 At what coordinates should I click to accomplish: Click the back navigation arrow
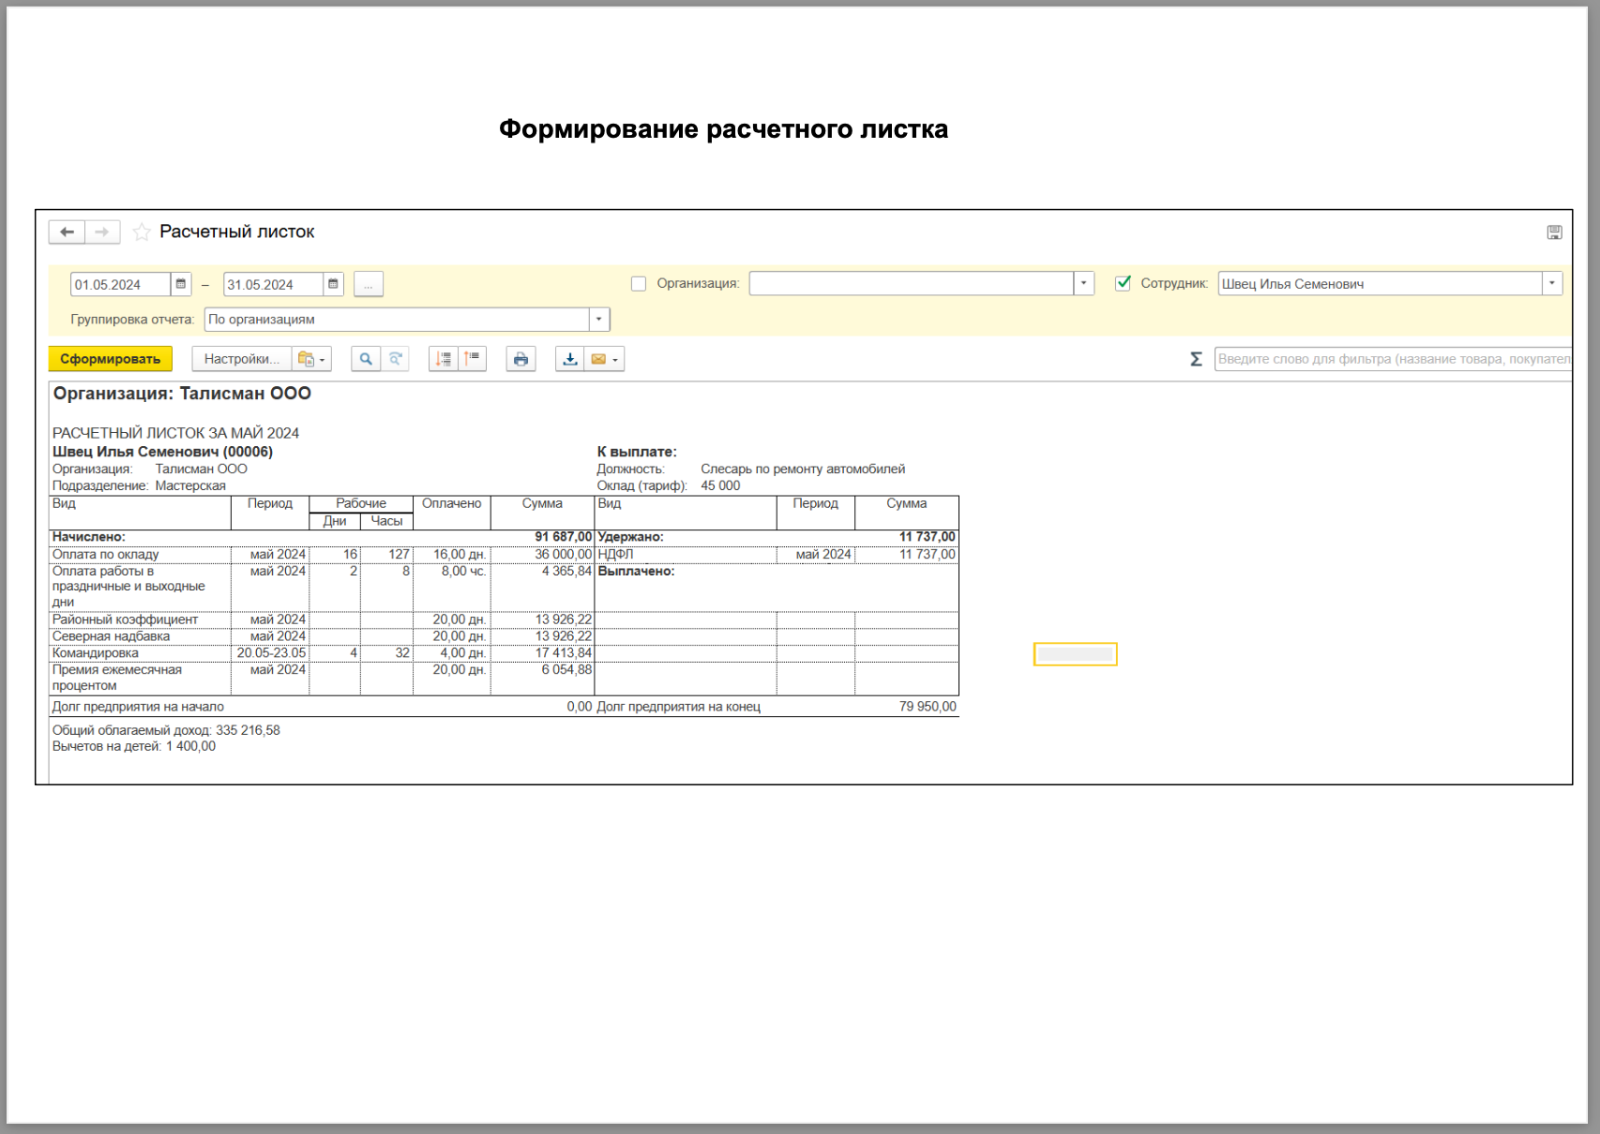point(67,232)
